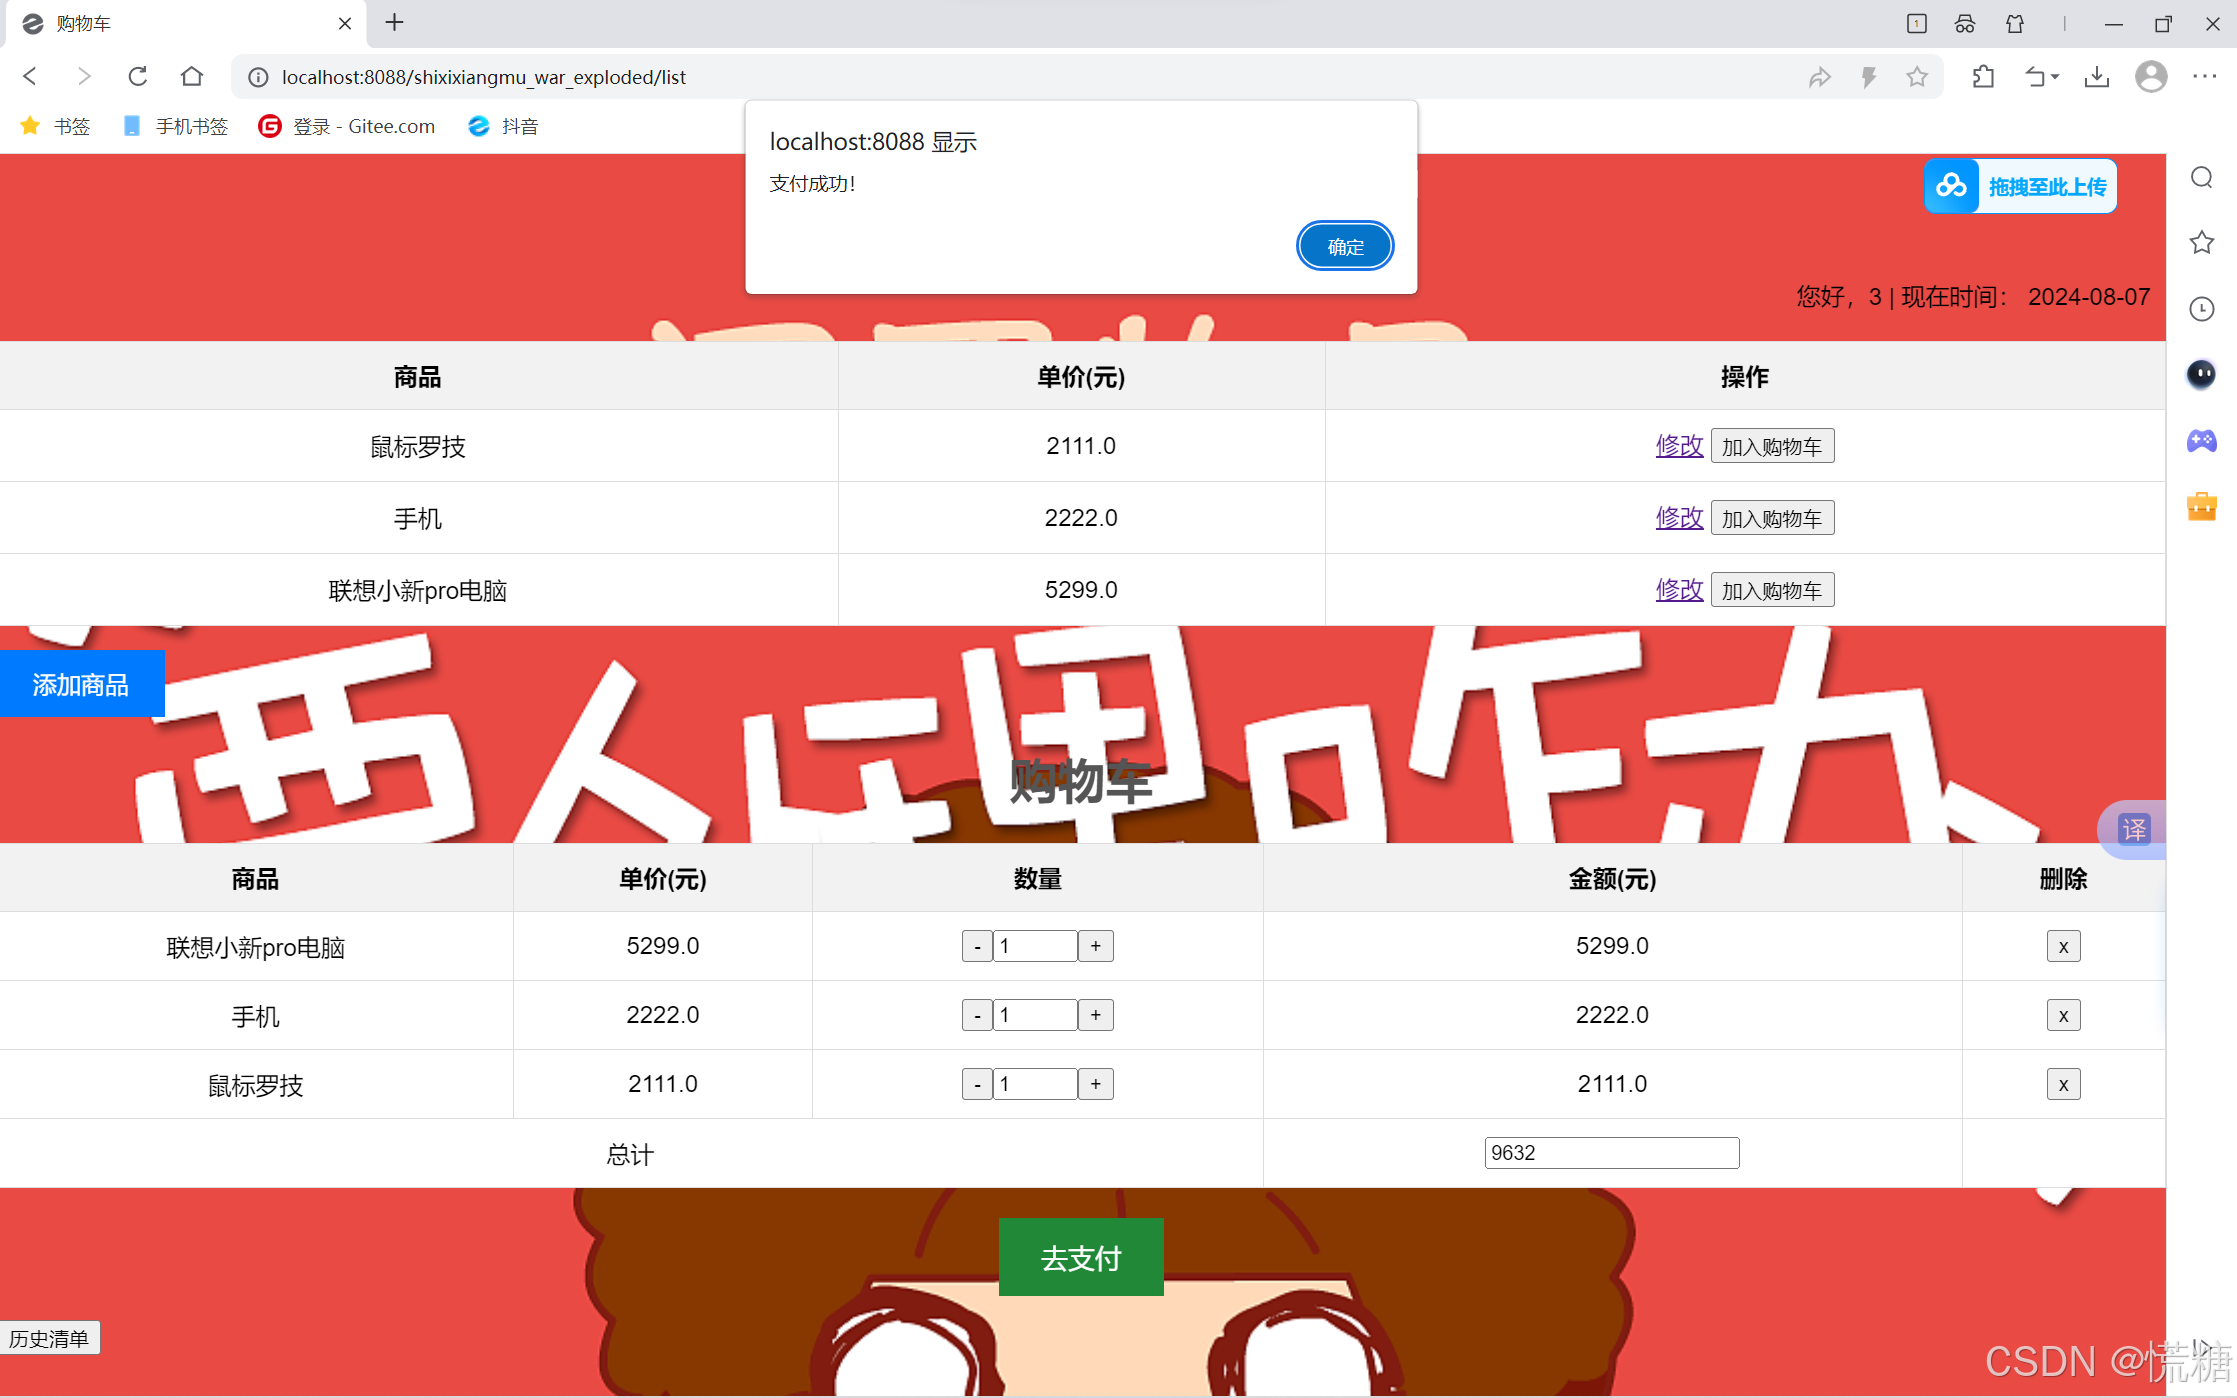Decrease quantity of 鼠标罗技 in cart

point(977,1084)
